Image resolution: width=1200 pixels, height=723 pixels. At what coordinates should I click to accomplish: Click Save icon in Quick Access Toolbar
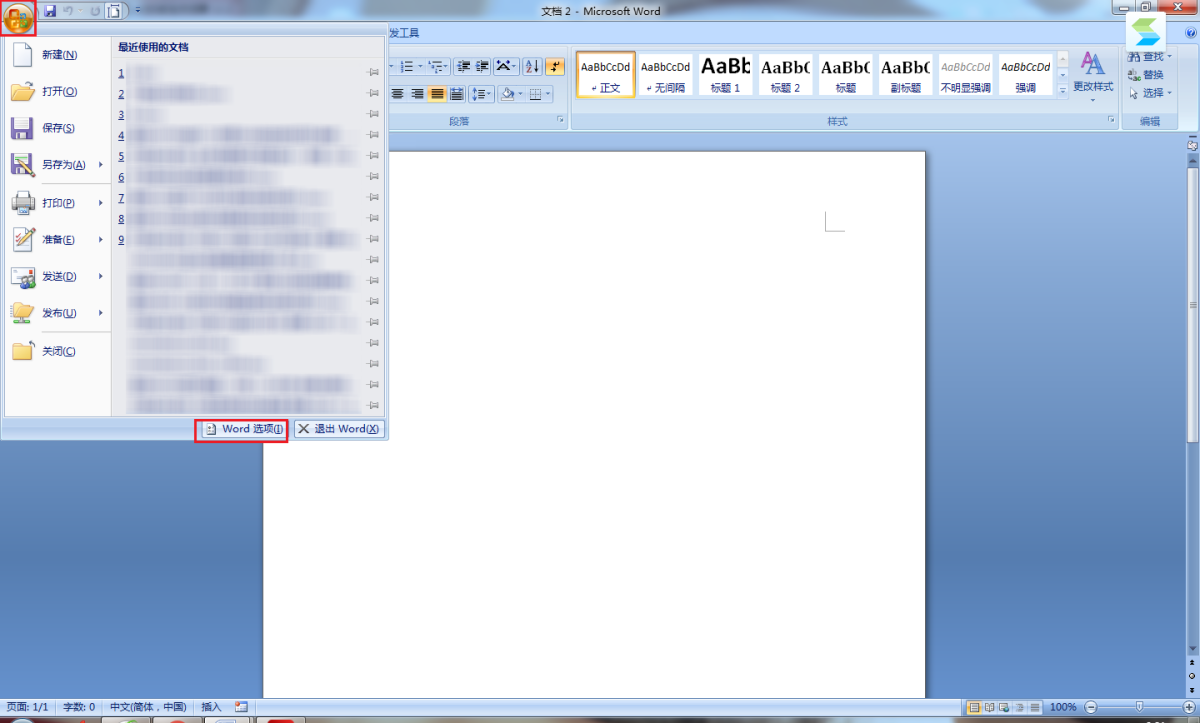50,11
